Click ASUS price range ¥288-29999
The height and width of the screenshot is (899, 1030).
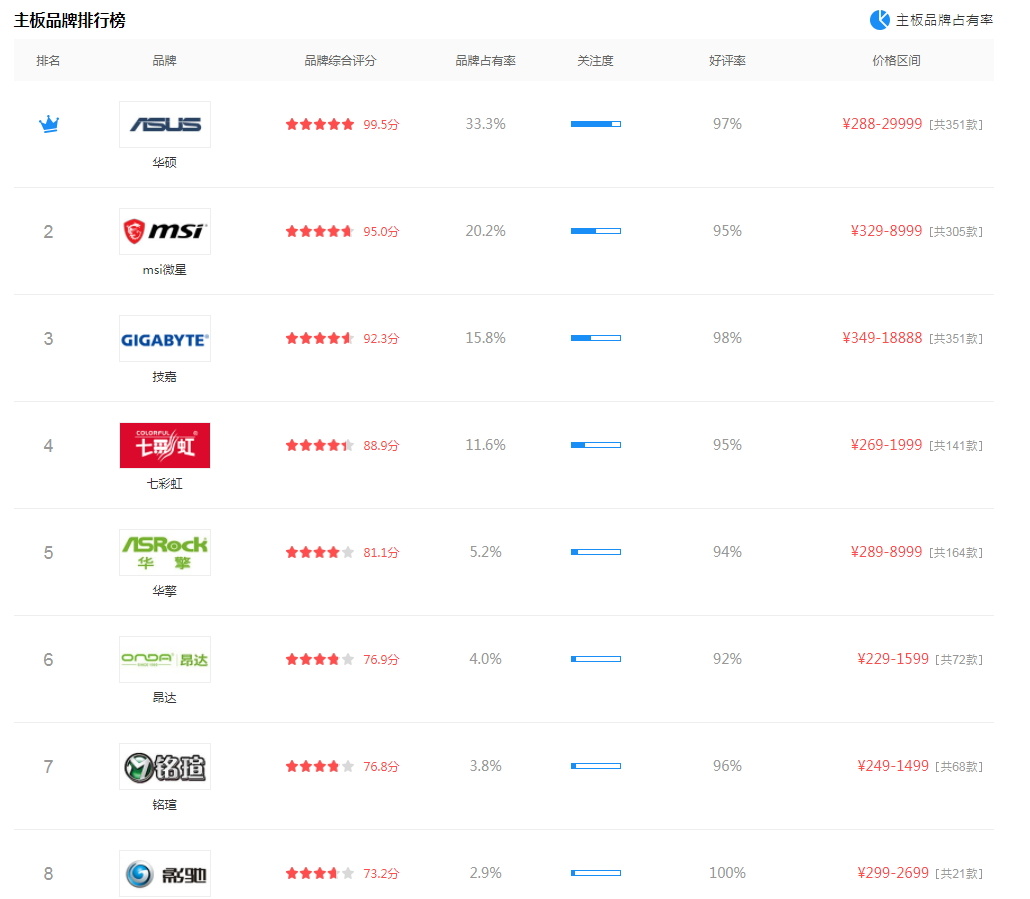[x=882, y=124]
